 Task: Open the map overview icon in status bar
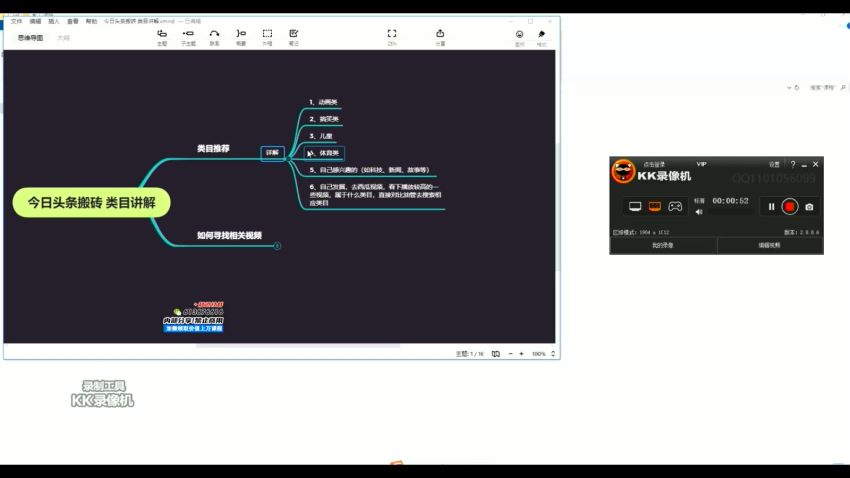click(x=495, y=354)
